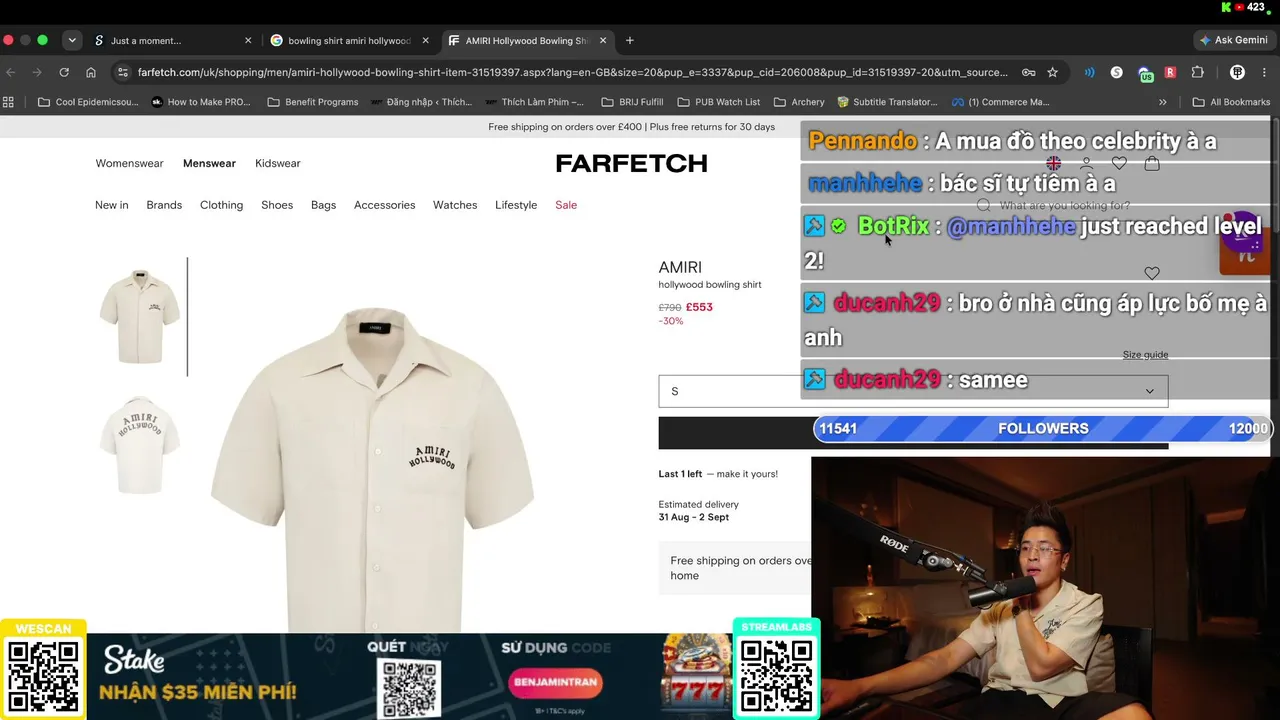The height and width of the screenshot is (720, 1280).
Task: Open the Lifestyle category
Action: pos(516,205)
